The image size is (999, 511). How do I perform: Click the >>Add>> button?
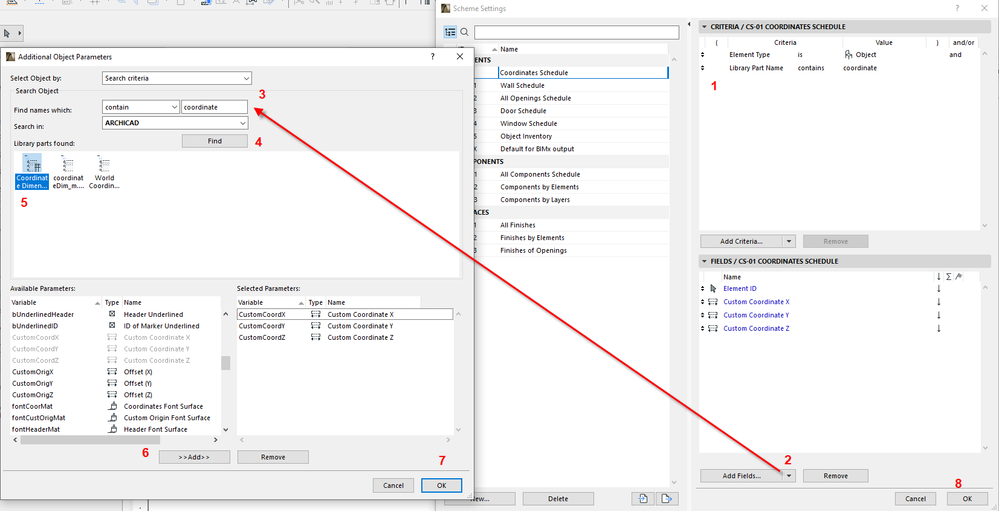194,457
